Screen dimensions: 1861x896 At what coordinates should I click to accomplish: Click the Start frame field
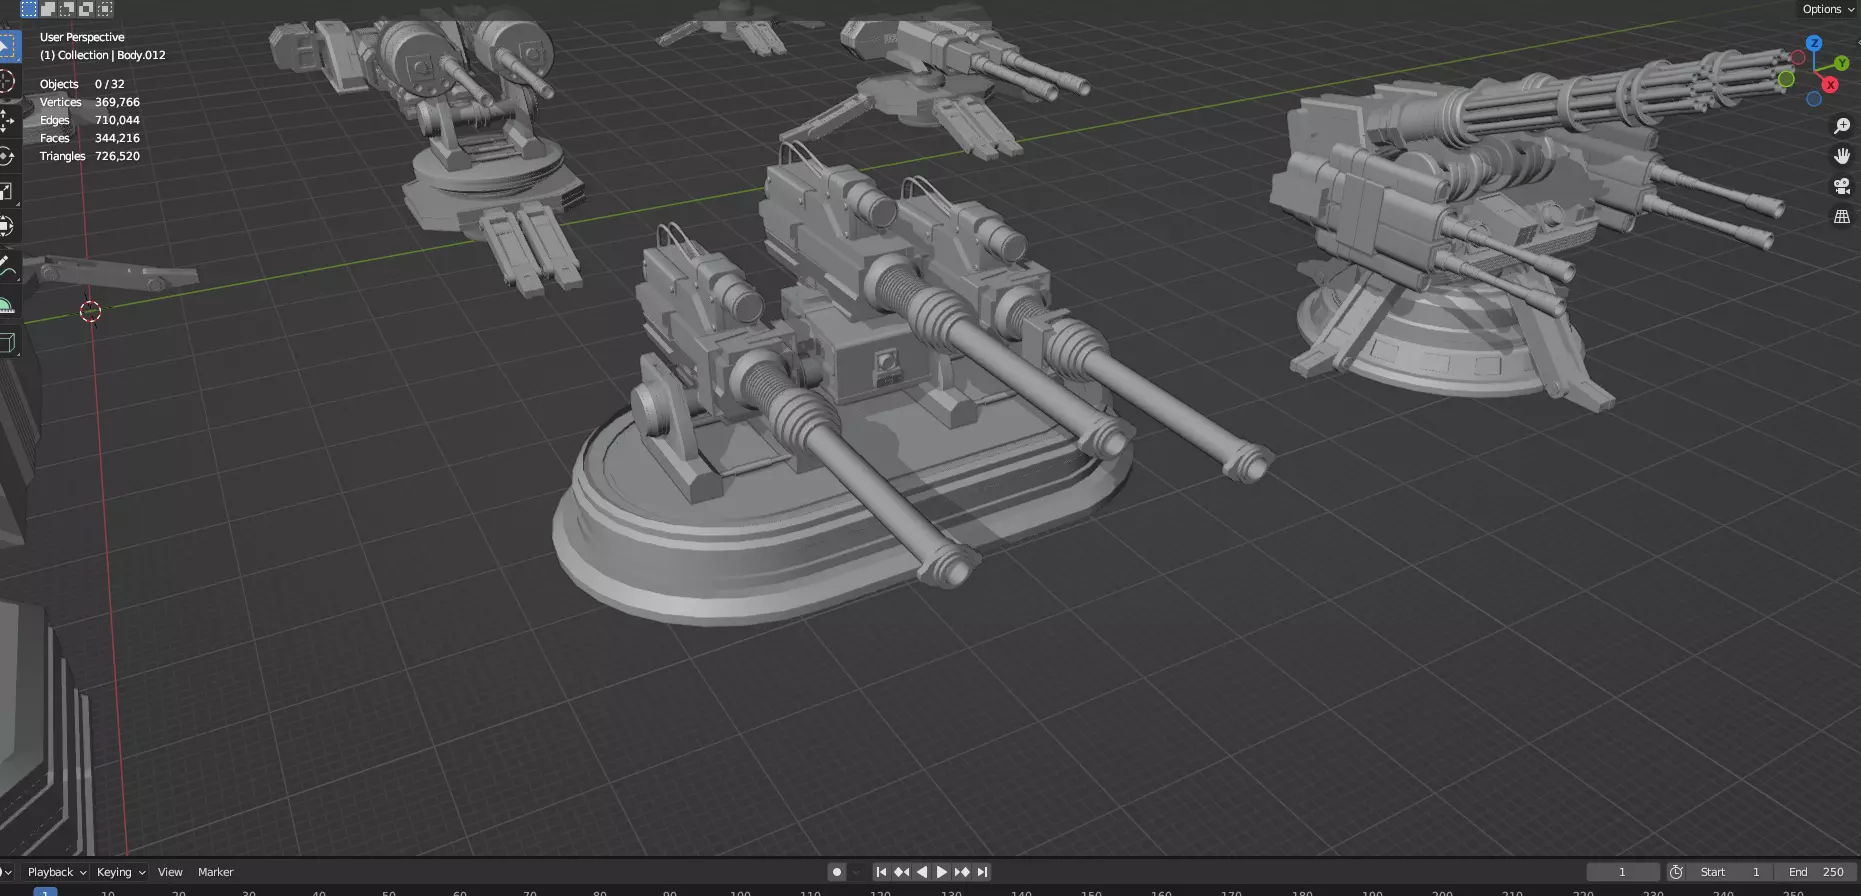coord(1729,872)
